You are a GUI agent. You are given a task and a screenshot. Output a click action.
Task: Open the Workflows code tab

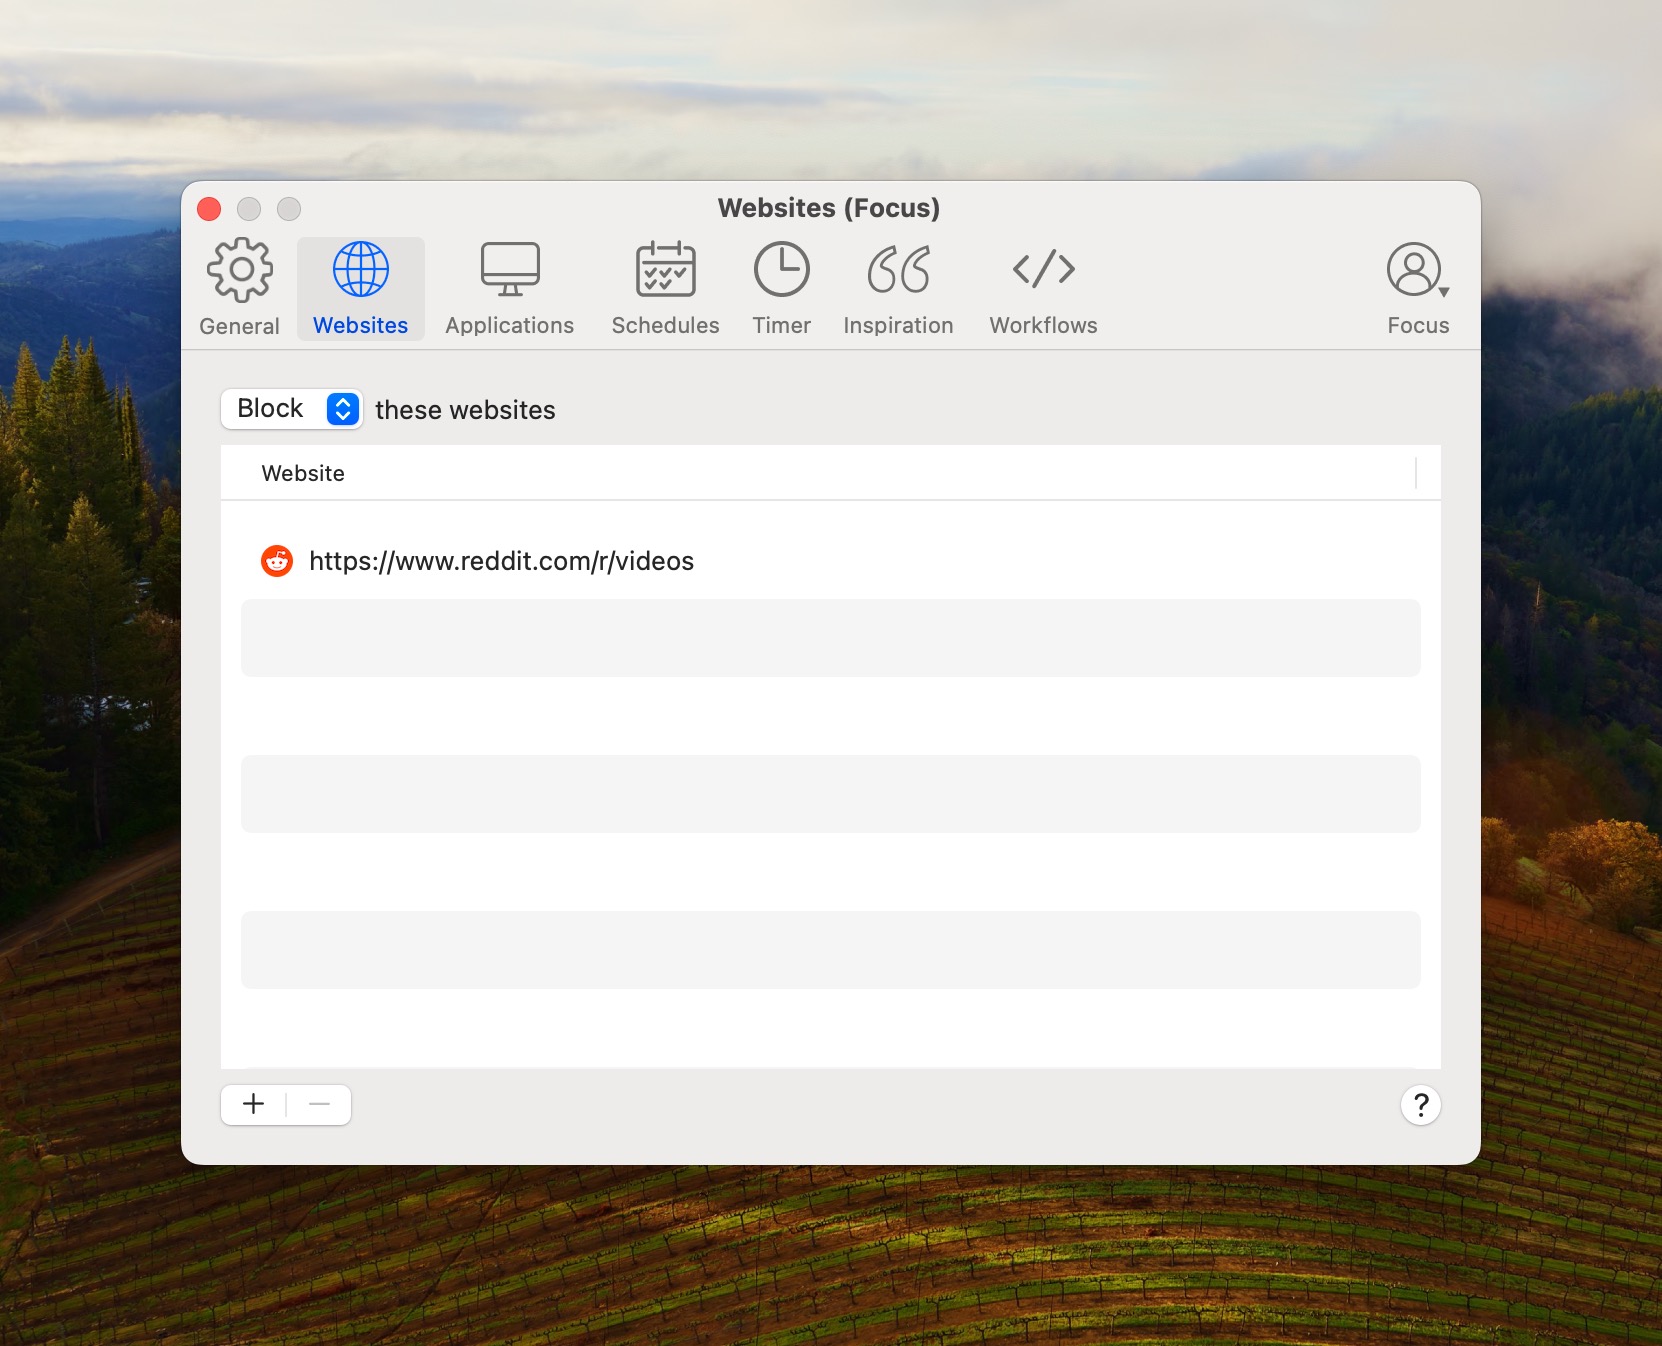pyautogui.click(x=1043, y=288)
